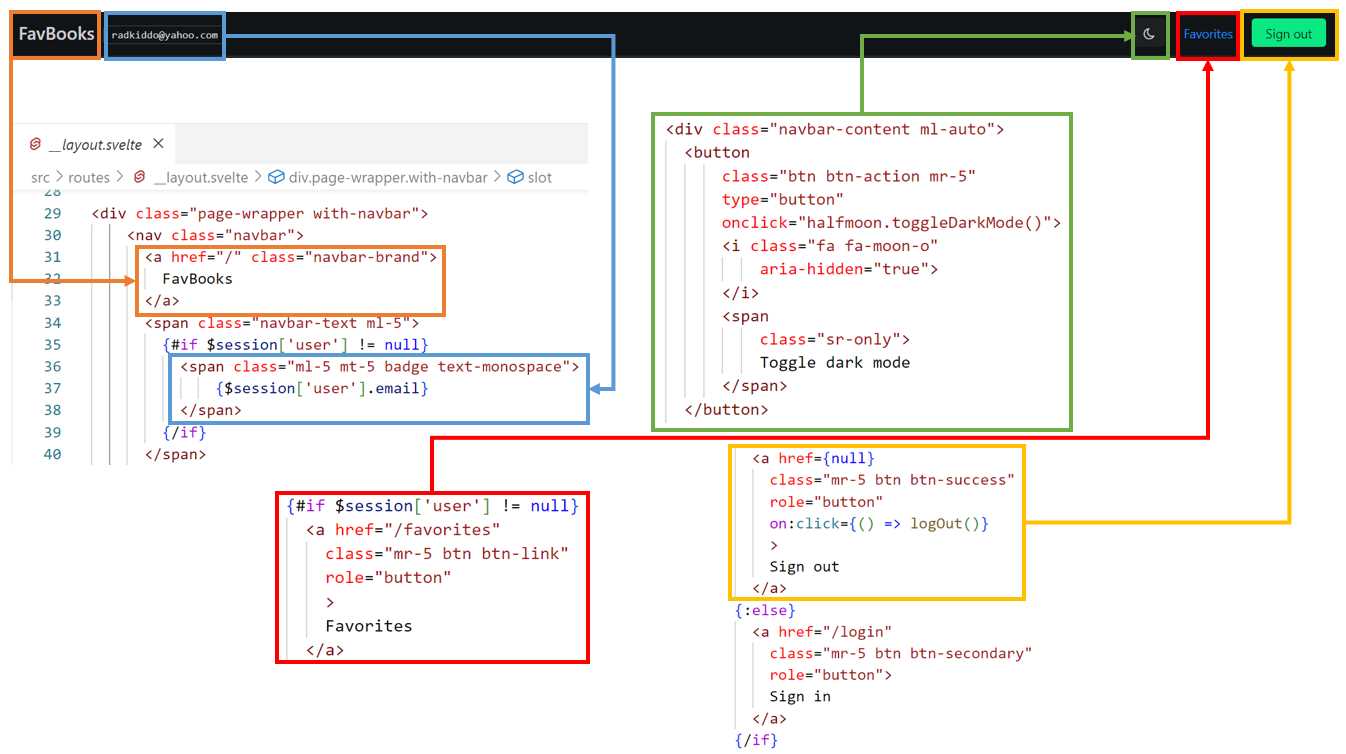The width and height of the screenshot is (1346, 754).
Task: Open the routes breadcrumb dropdown
Action: tap(89, 177)
